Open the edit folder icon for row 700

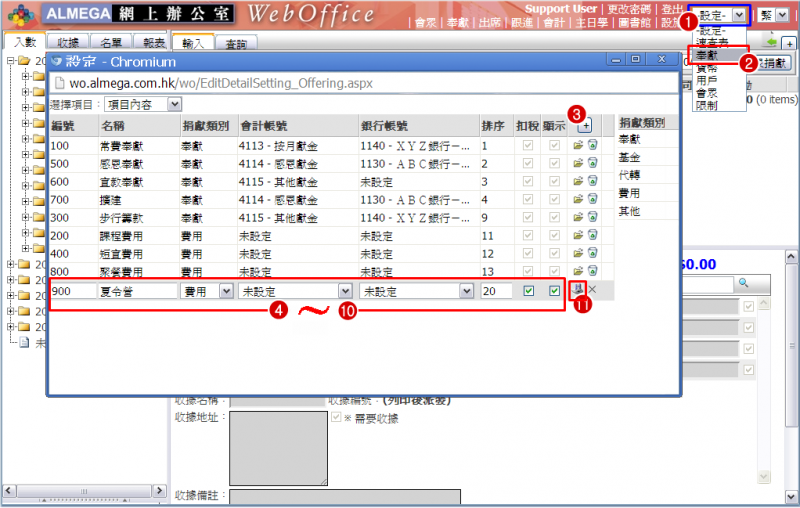coord(578,199)
